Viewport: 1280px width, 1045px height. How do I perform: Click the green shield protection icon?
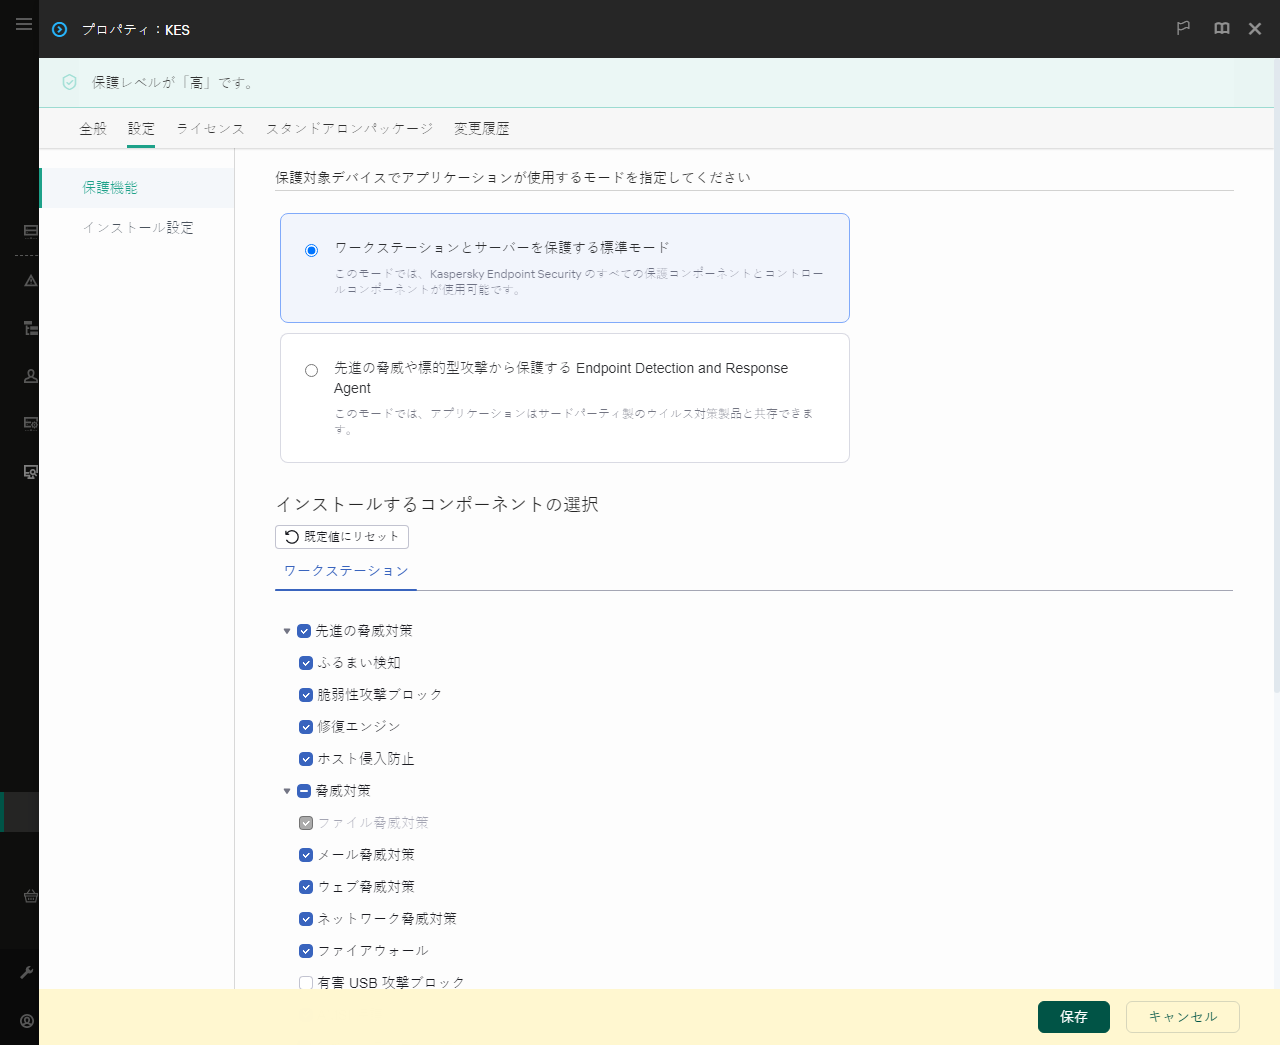click(x=69, y=82)
